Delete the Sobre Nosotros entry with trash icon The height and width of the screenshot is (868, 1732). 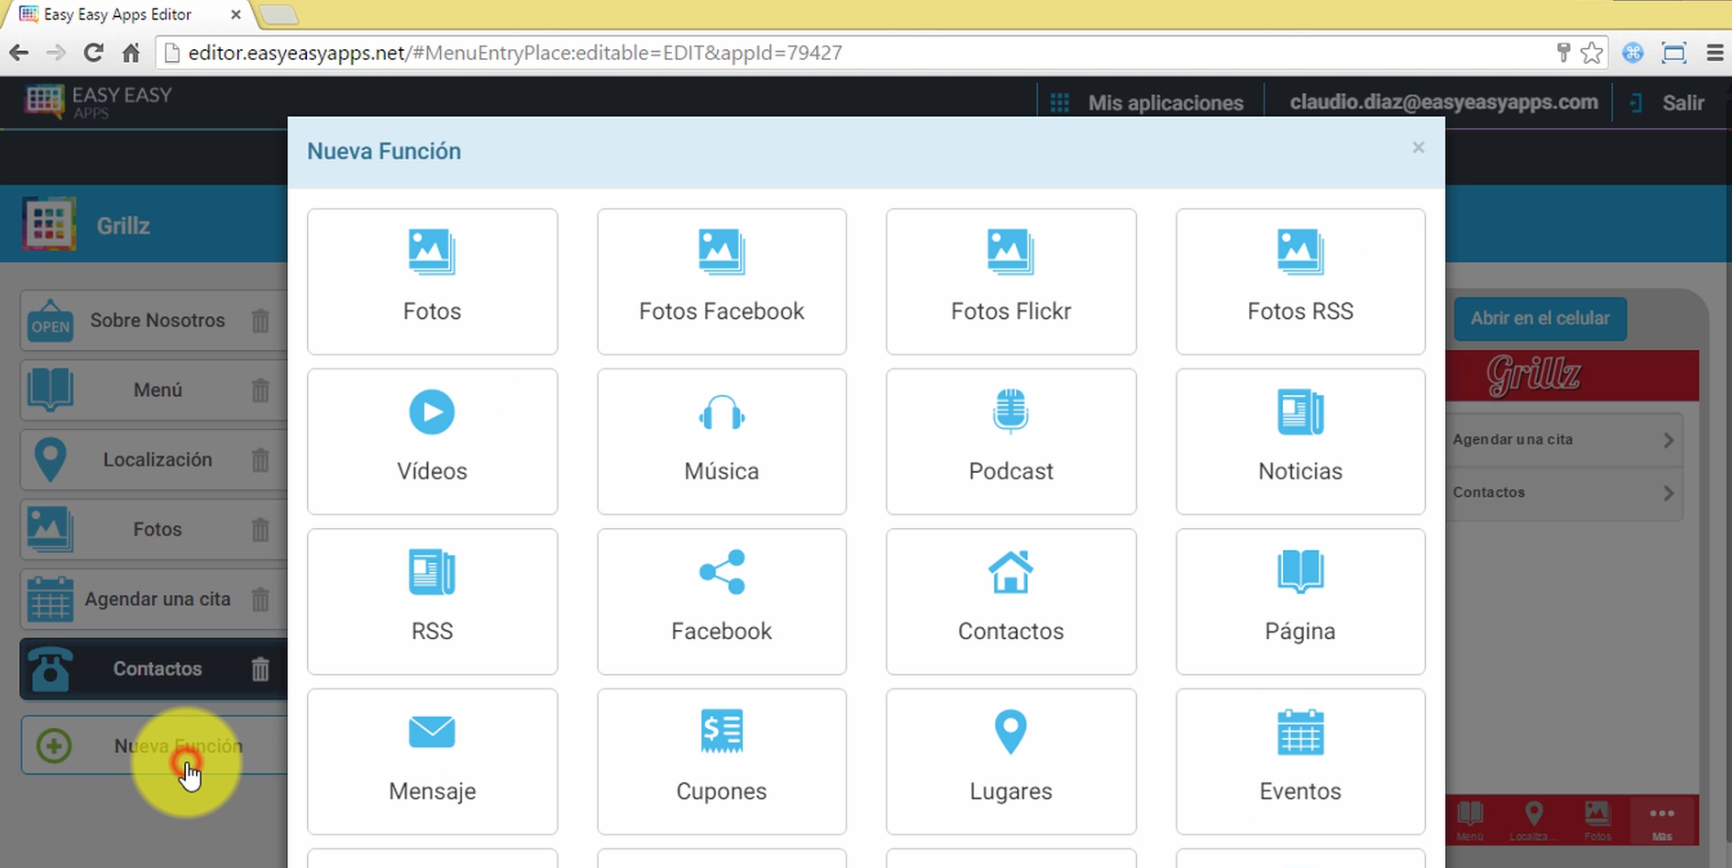(x=260, y=321)
